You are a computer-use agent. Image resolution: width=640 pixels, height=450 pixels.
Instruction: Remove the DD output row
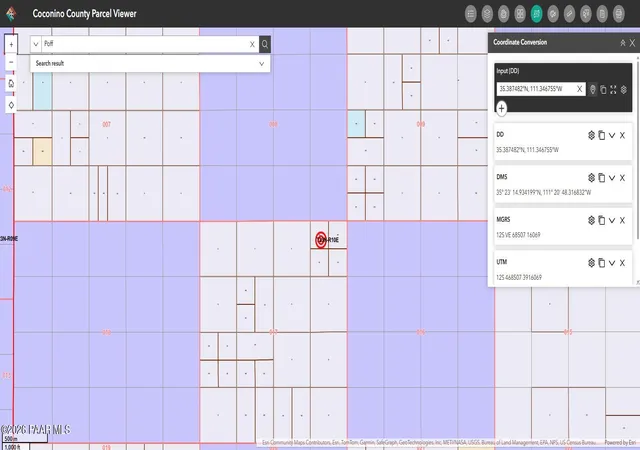click(622, 135)
